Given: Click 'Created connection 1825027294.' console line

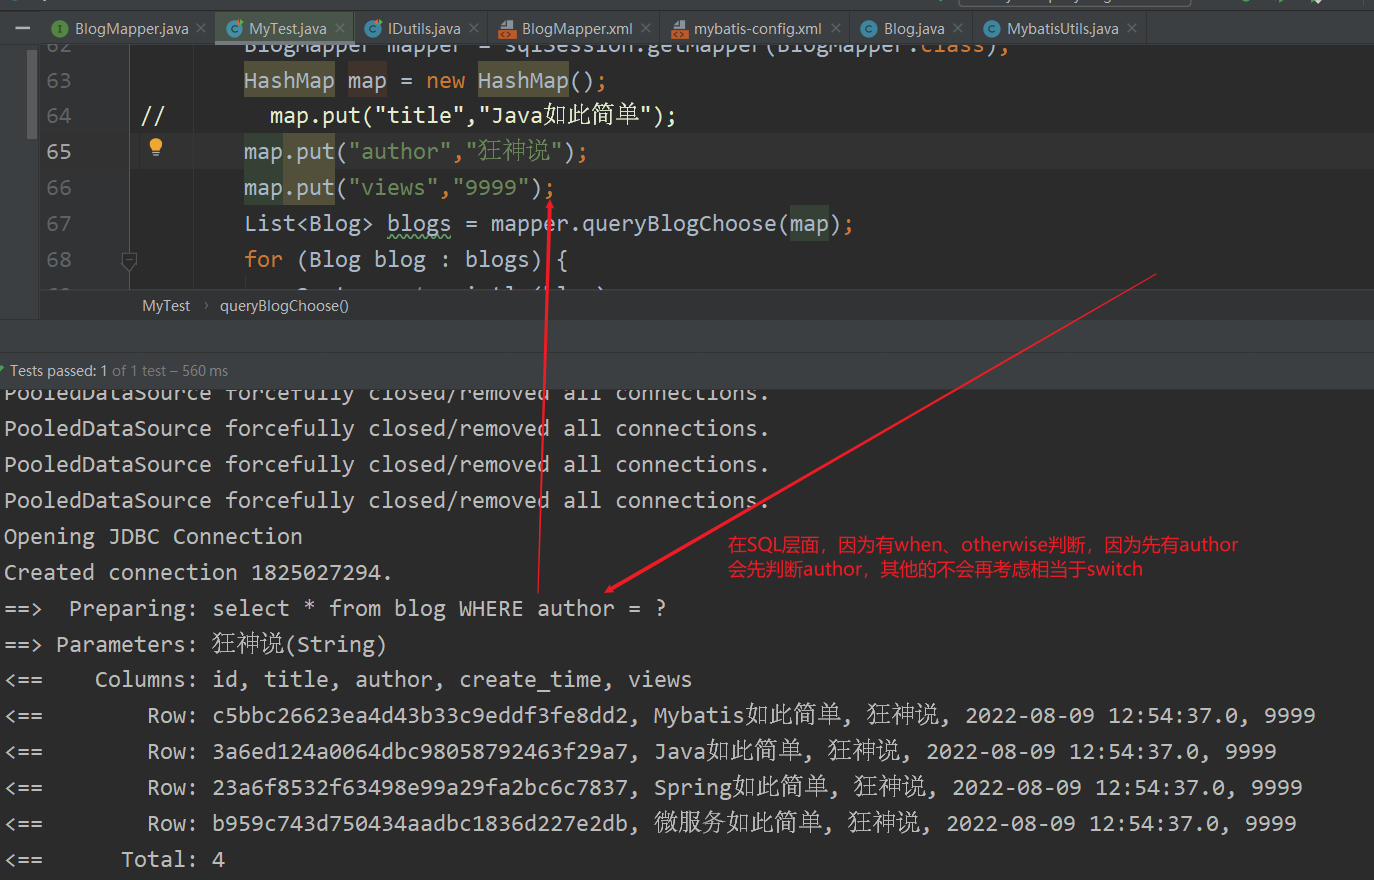Looking at the screenshot, I should [x=198, y=573].
